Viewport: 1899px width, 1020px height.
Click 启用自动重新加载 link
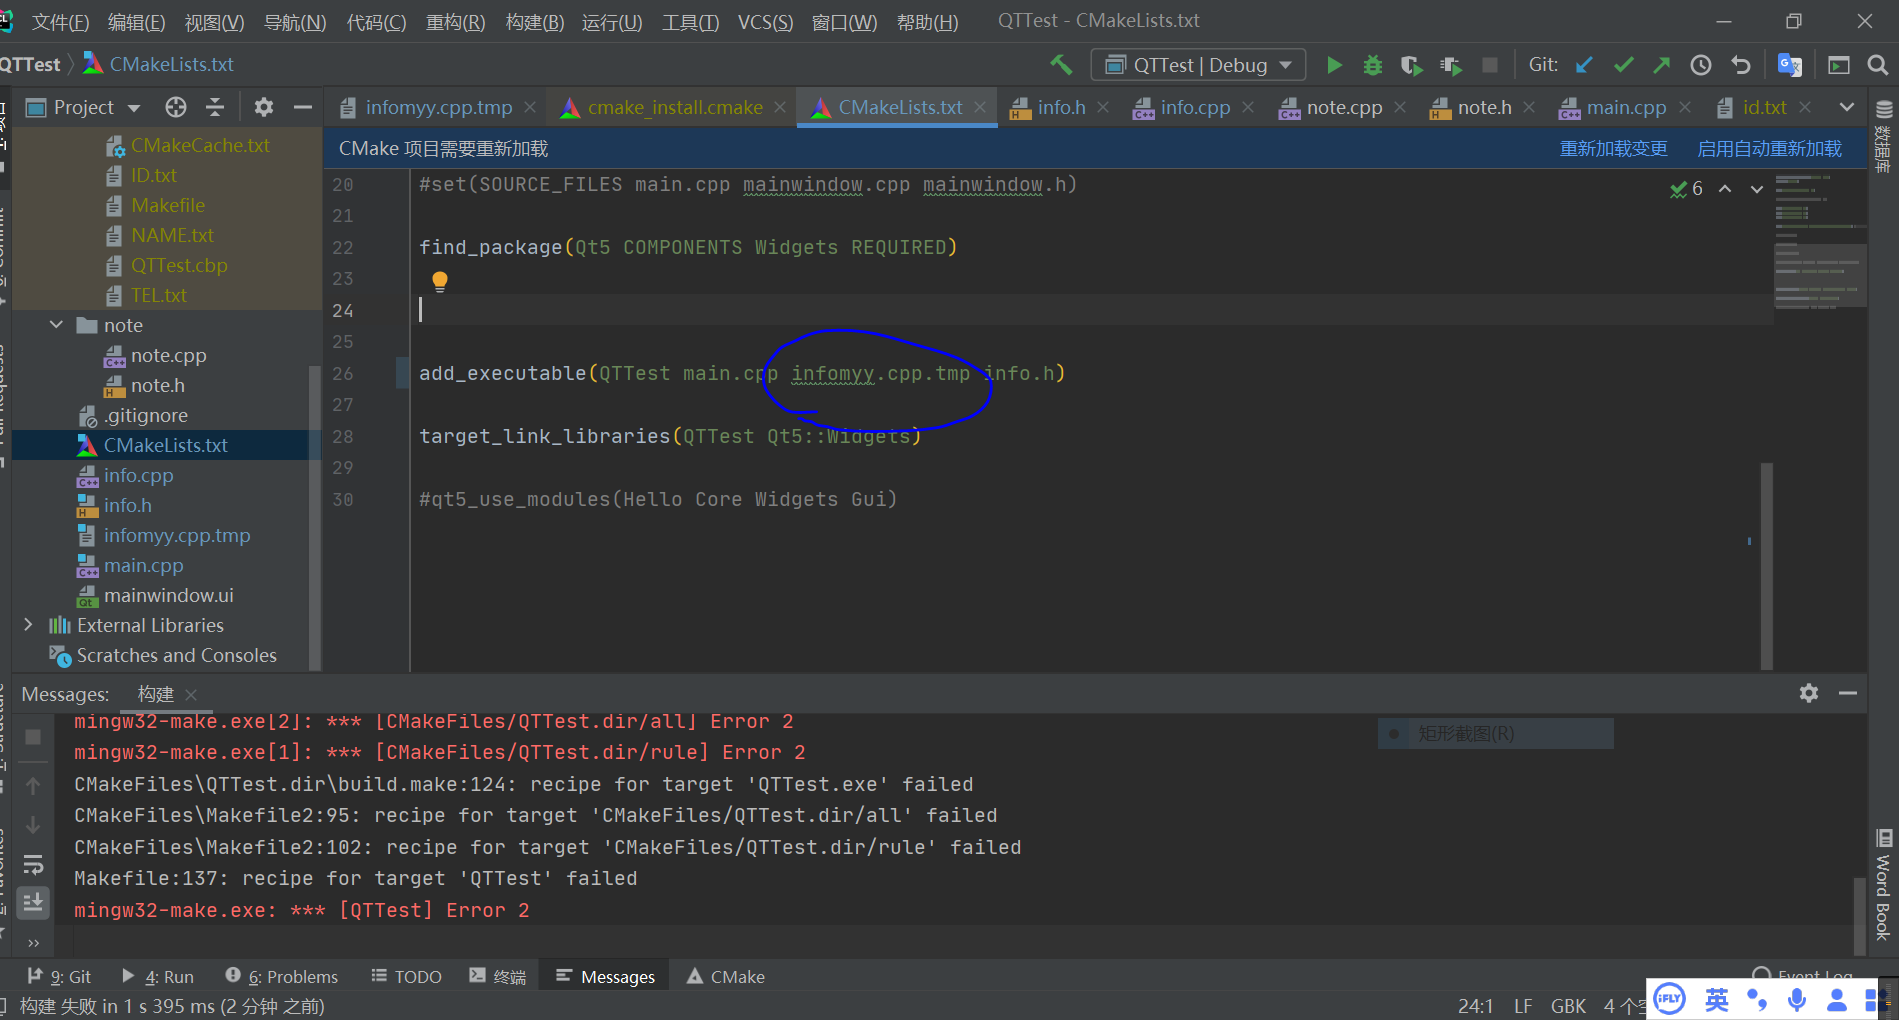(x=1769, y=149)
